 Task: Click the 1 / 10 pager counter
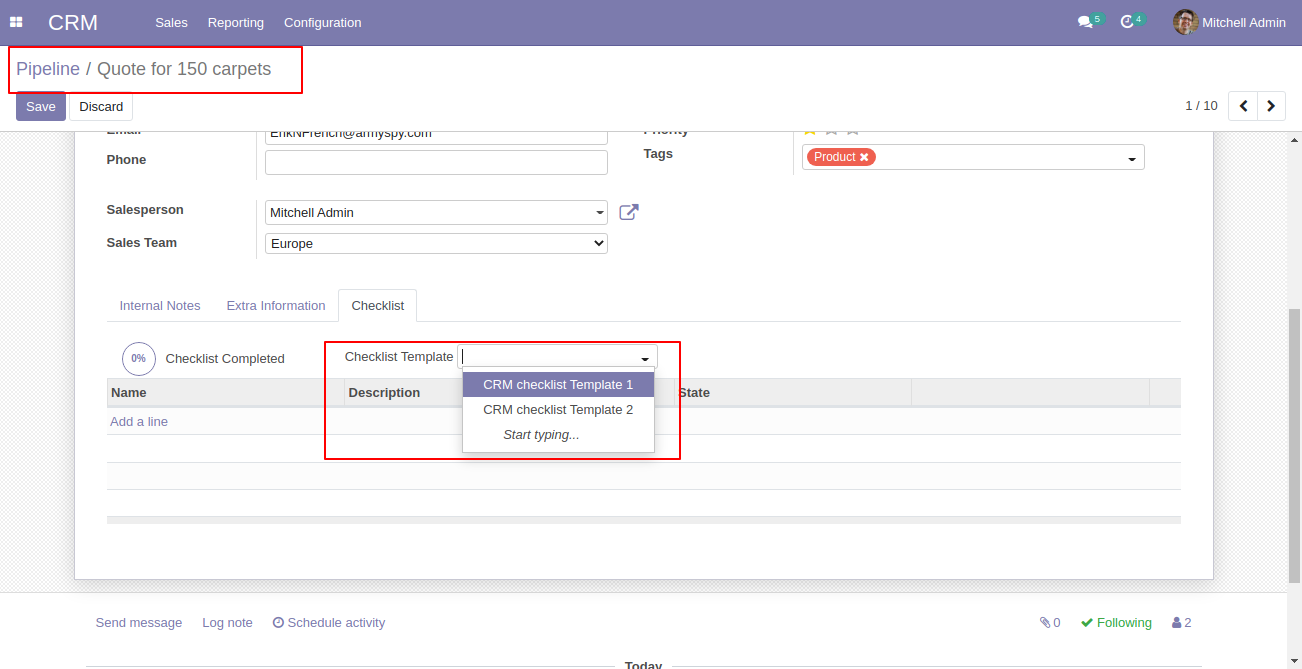click(1201, 105)
